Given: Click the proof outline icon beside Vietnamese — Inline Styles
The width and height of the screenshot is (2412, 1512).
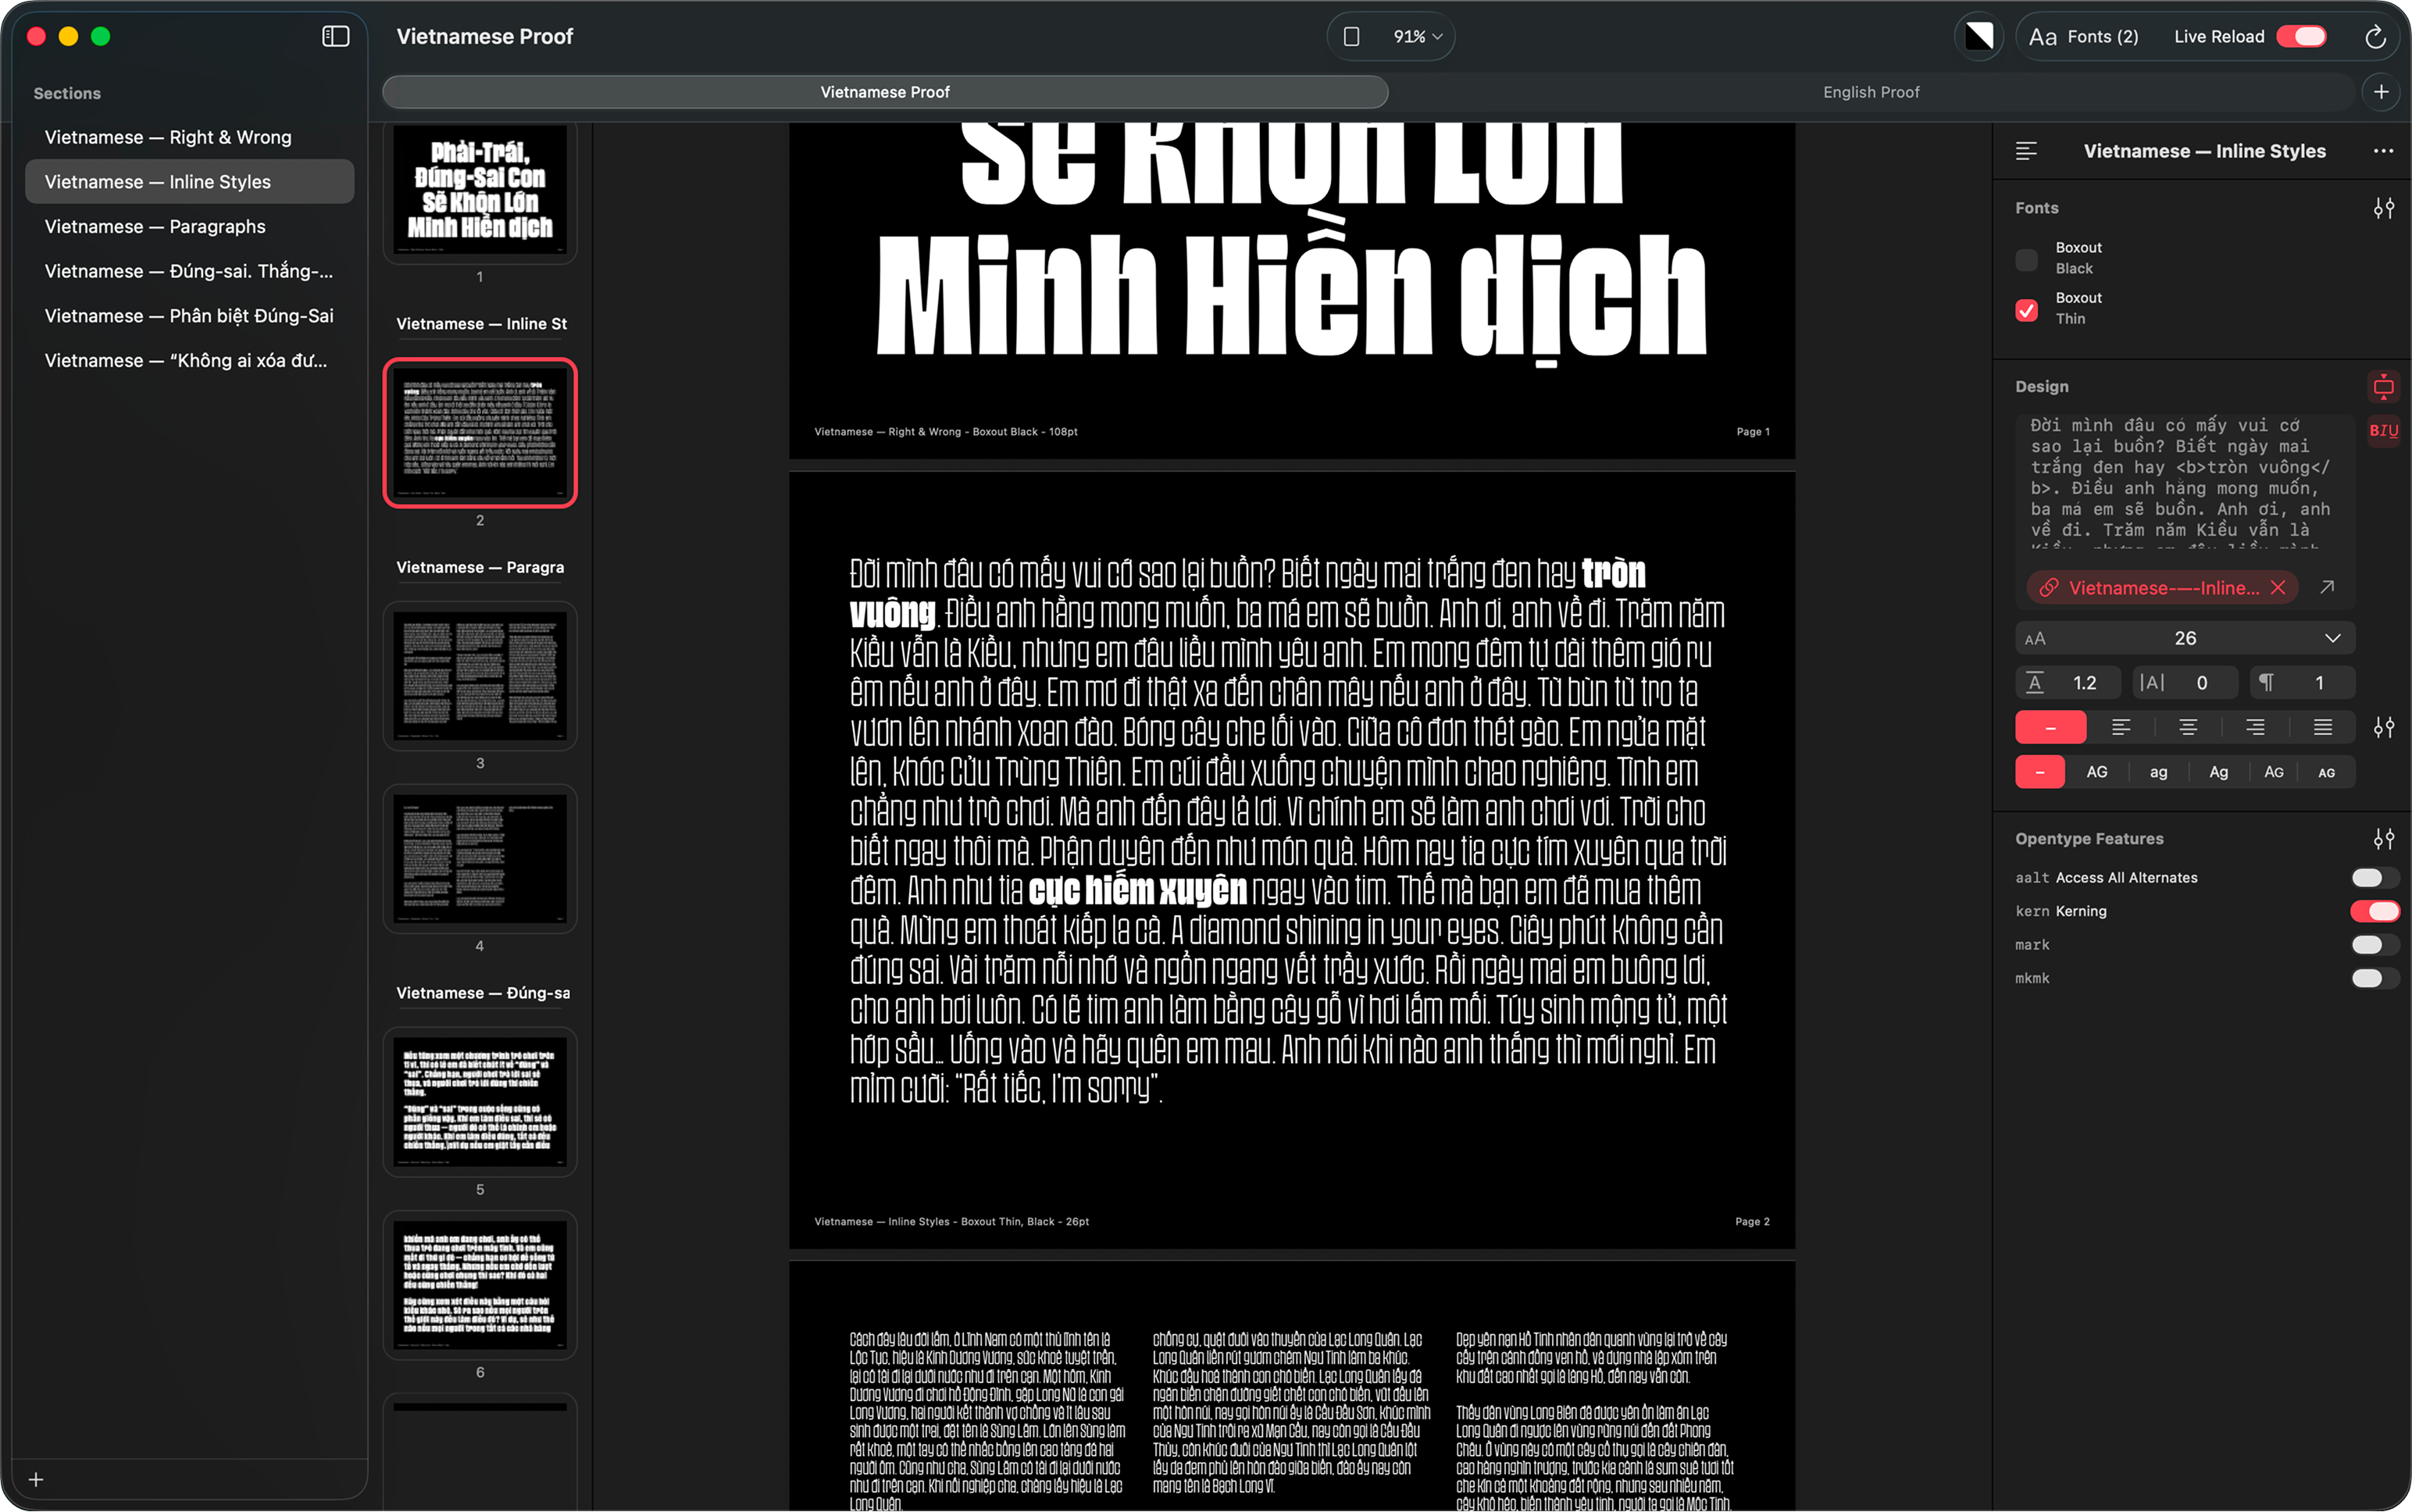Looking at the screenshot, I should (x=2027, y=150).
